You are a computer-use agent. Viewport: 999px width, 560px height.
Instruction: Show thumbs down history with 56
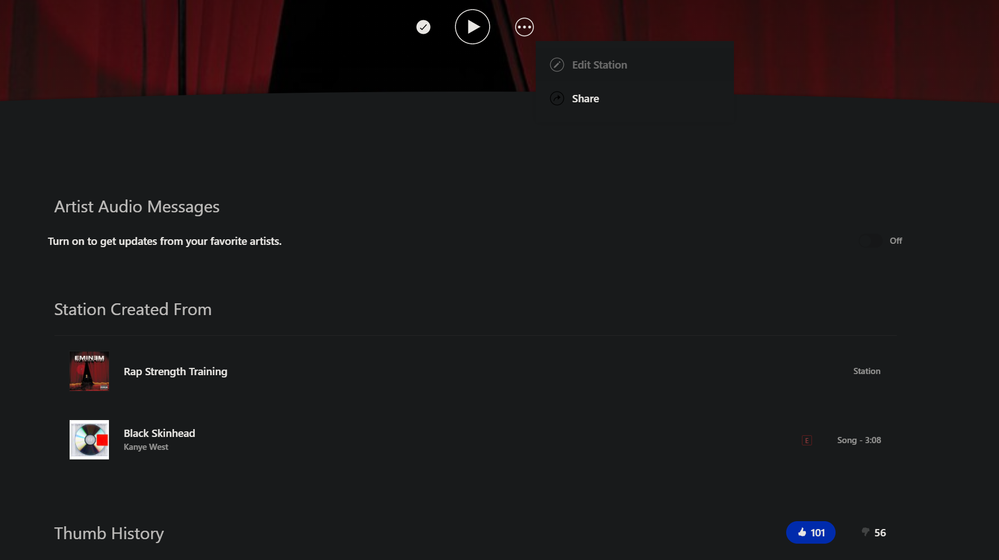click(873, 533)
